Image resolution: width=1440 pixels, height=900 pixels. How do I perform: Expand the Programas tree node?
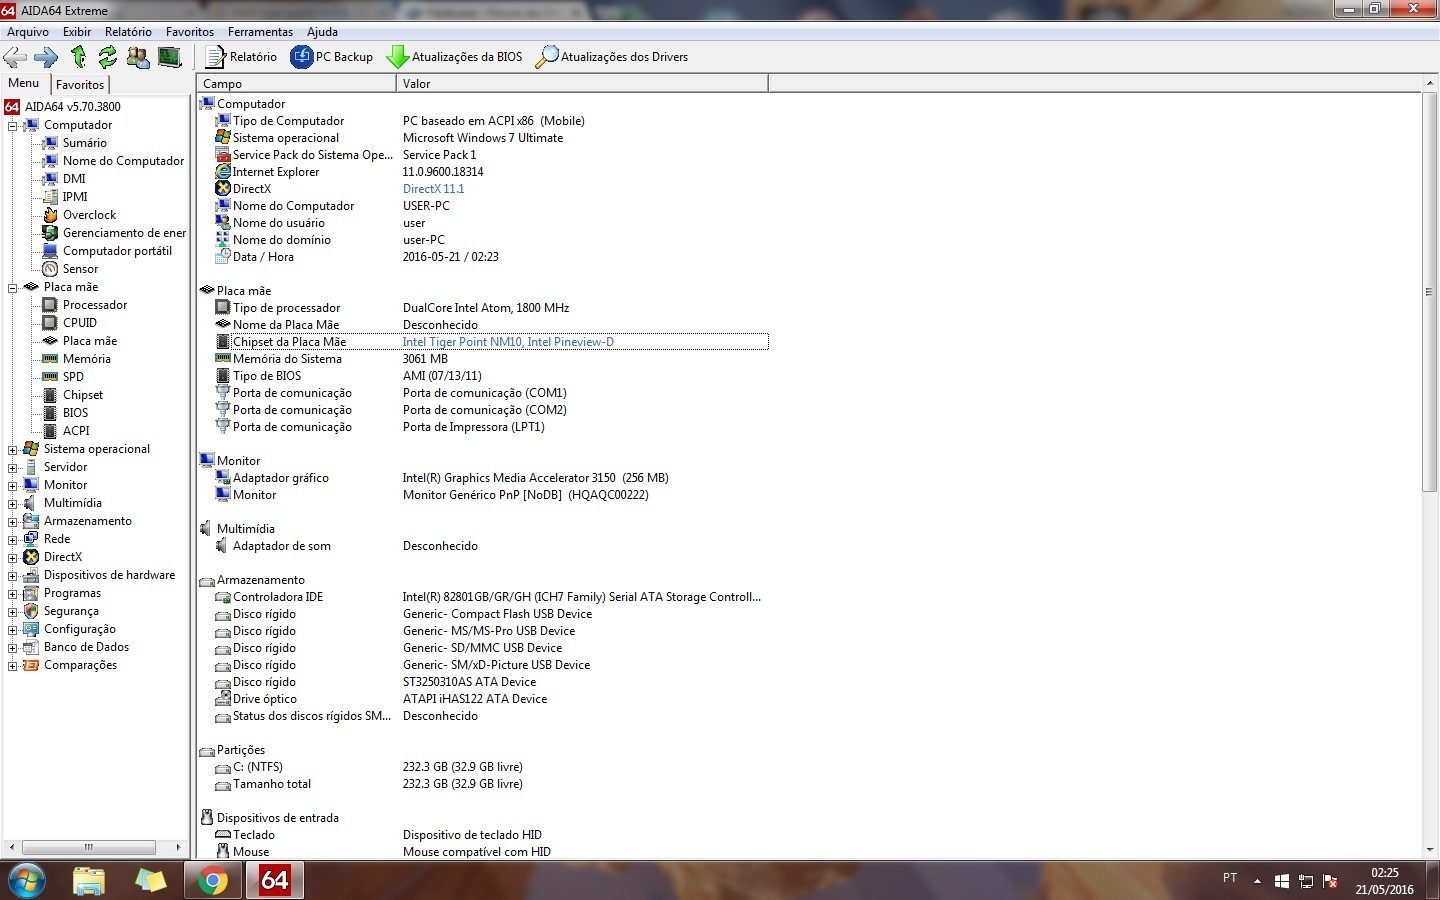click(x=13, y=593)
